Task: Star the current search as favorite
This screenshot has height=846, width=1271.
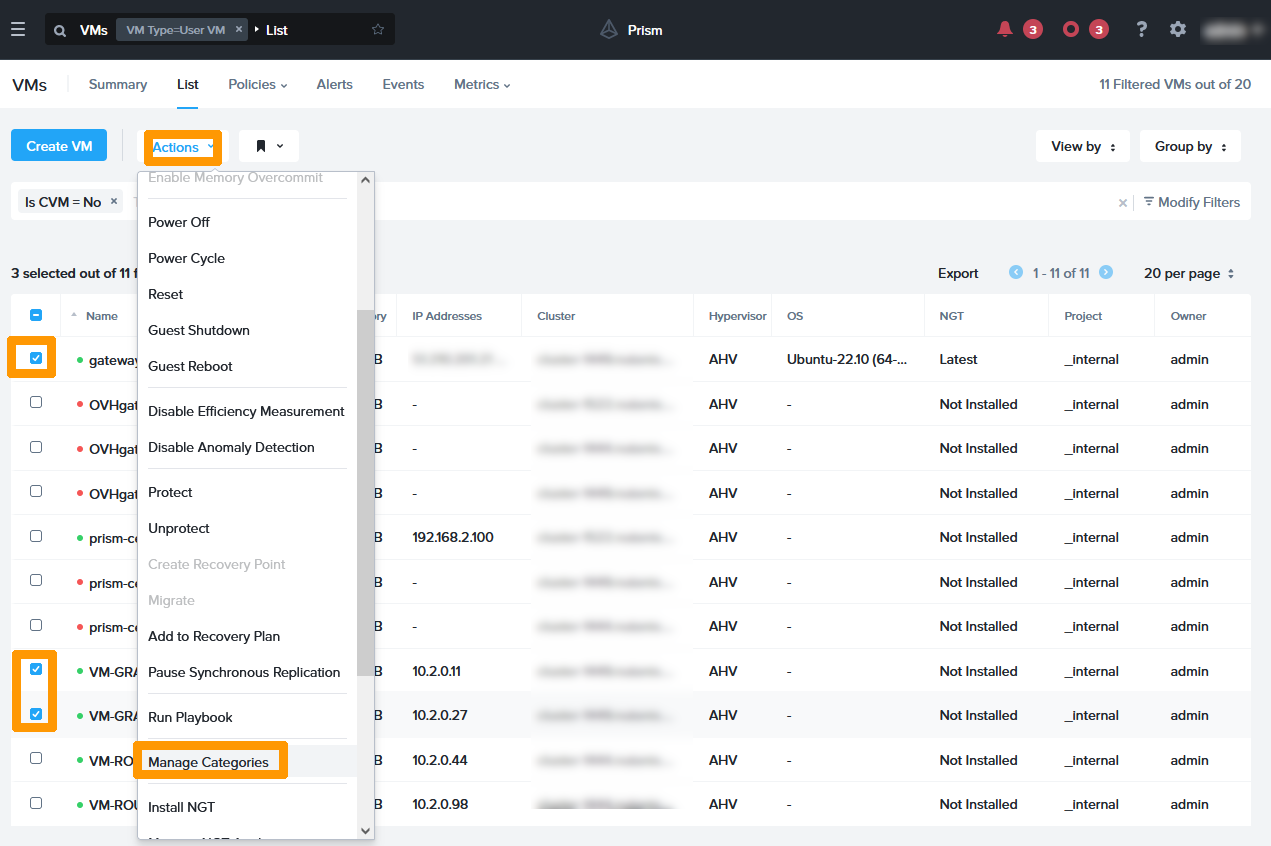Action: click(x=378, y=30)
